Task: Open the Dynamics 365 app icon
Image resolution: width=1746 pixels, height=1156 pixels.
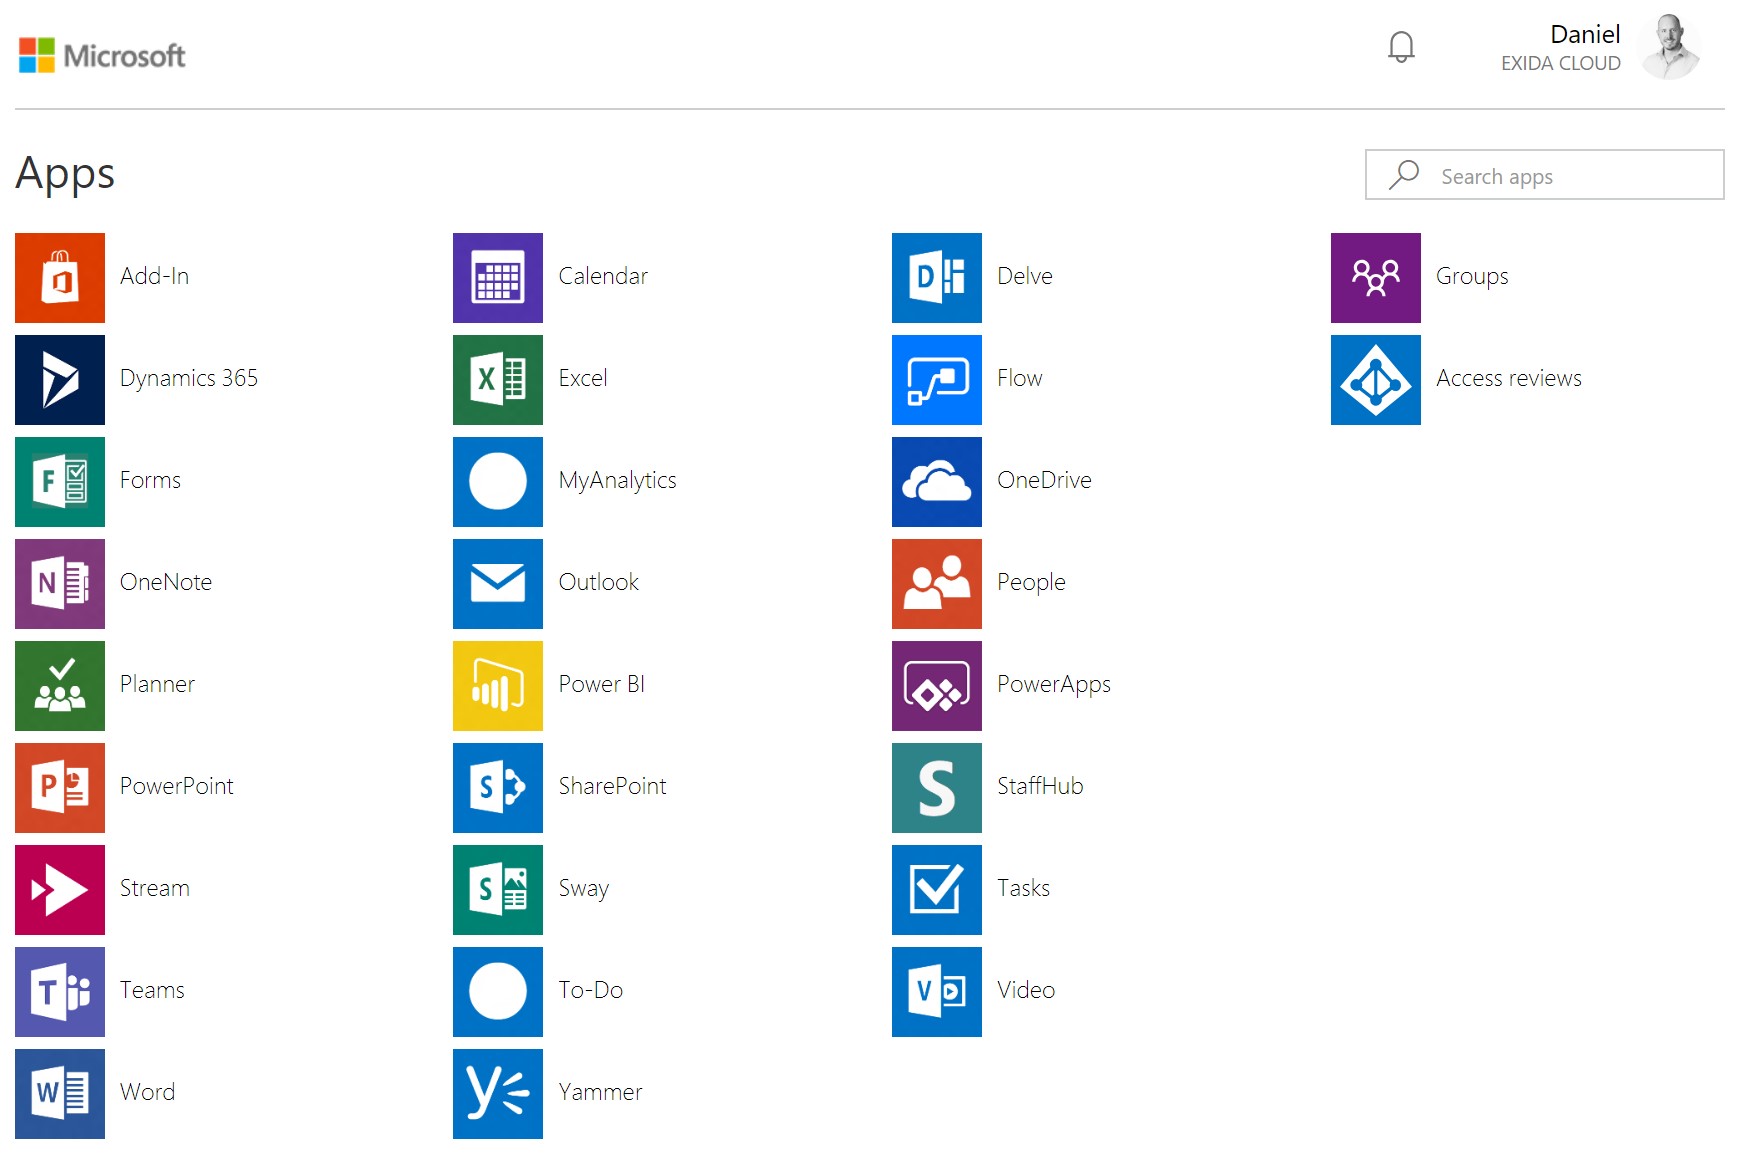Action: click(59, 380)
